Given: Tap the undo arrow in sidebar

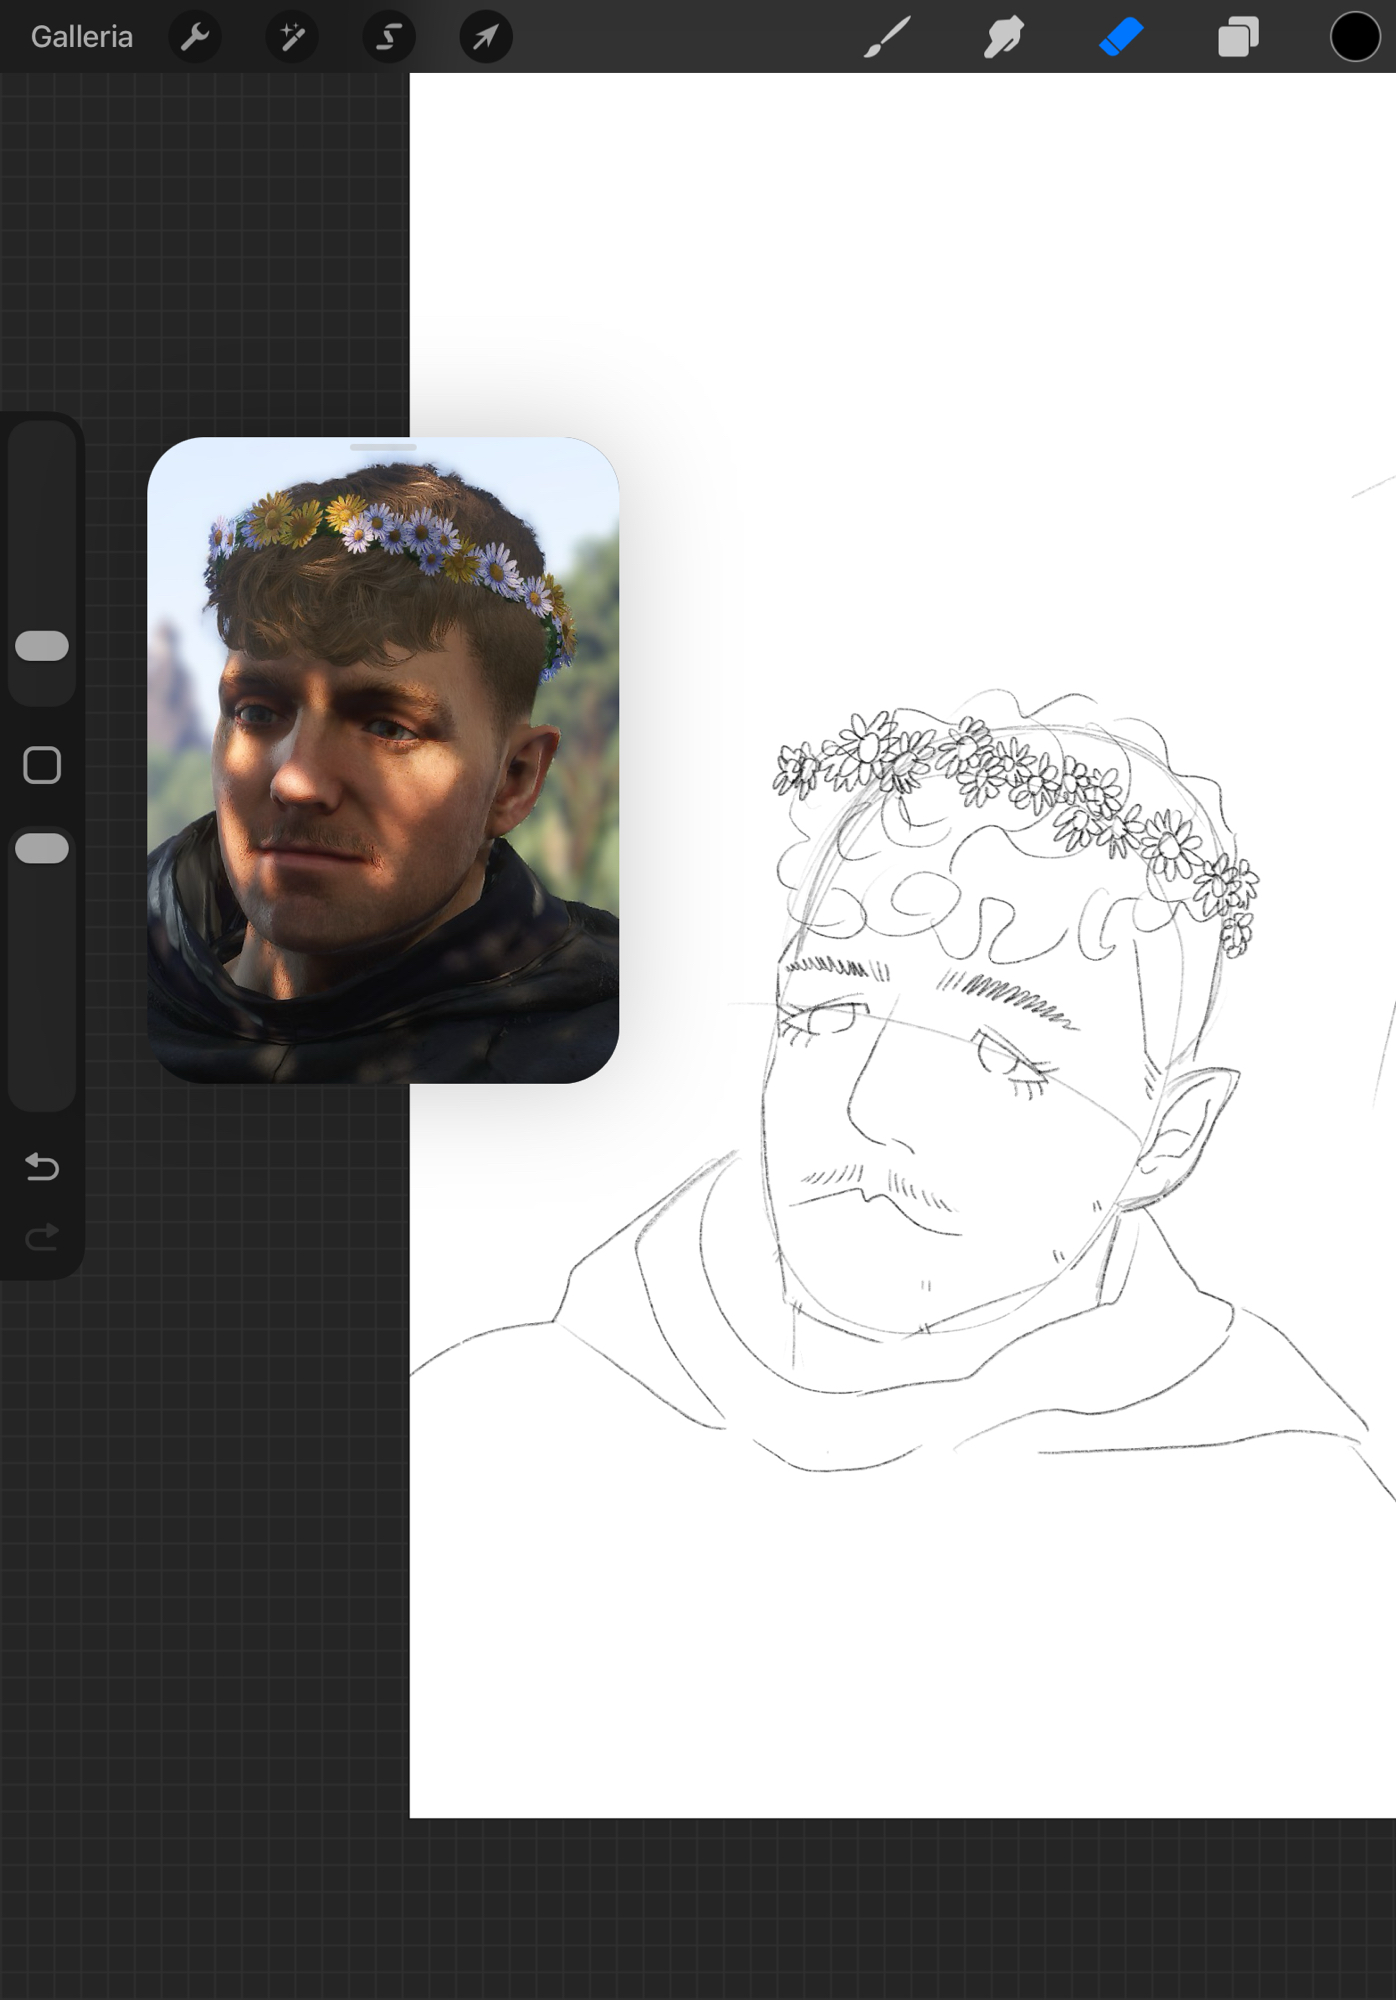Looking at the screenshot, I should click(x=42, y=1166).
